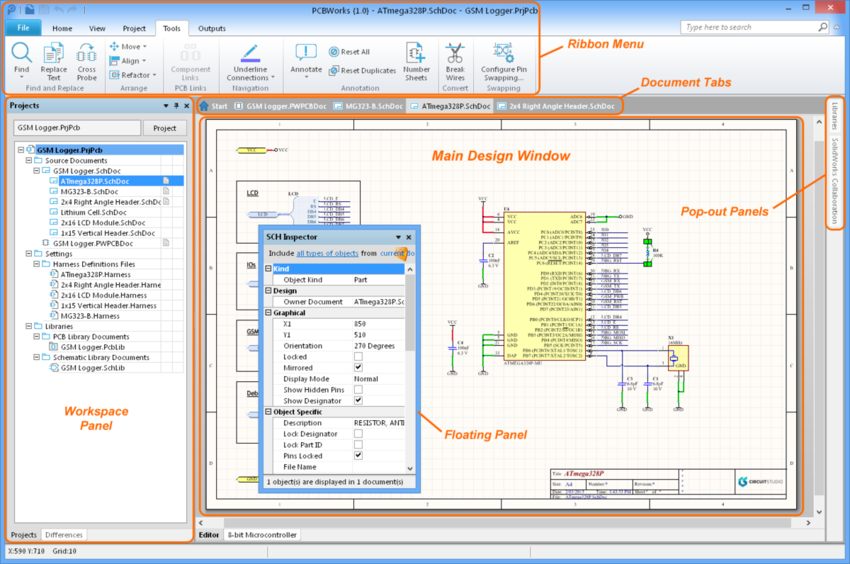Open the Move dropdown in Arrange group
Screen dimensions: 850x564
pyautogui.click(x=128, y=47)
